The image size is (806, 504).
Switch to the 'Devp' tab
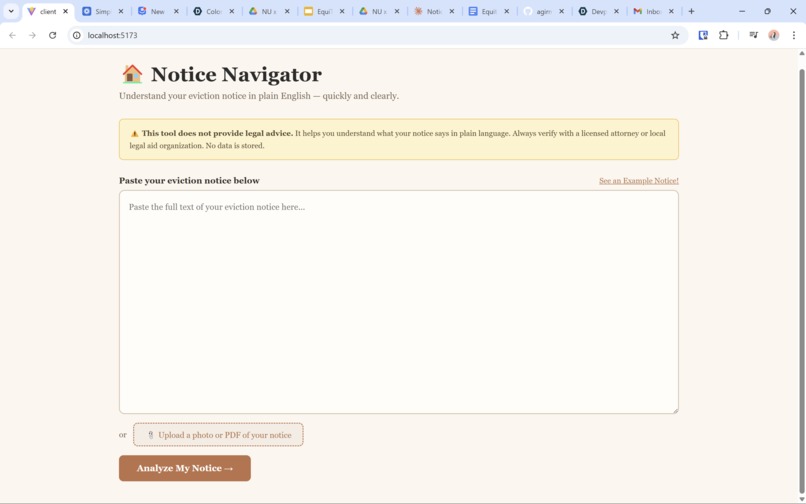(x=598, y=11)
